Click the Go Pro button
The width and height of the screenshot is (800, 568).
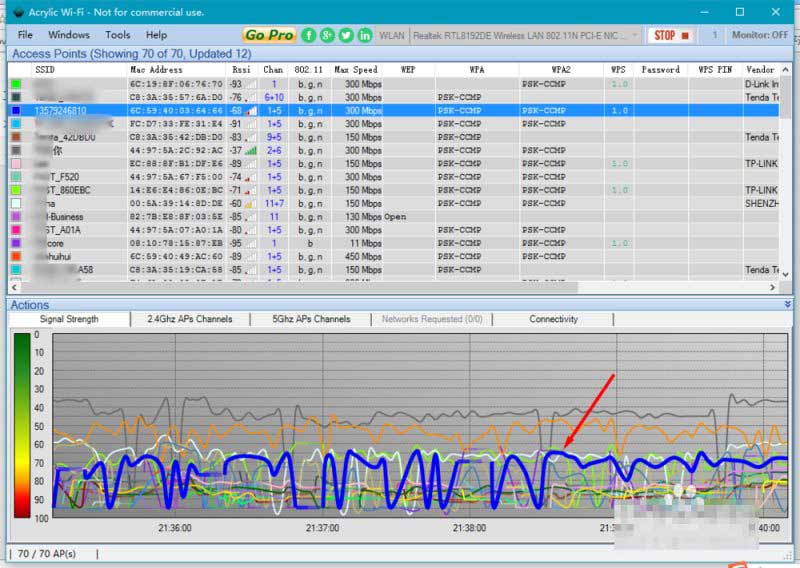tap(269, 35)
